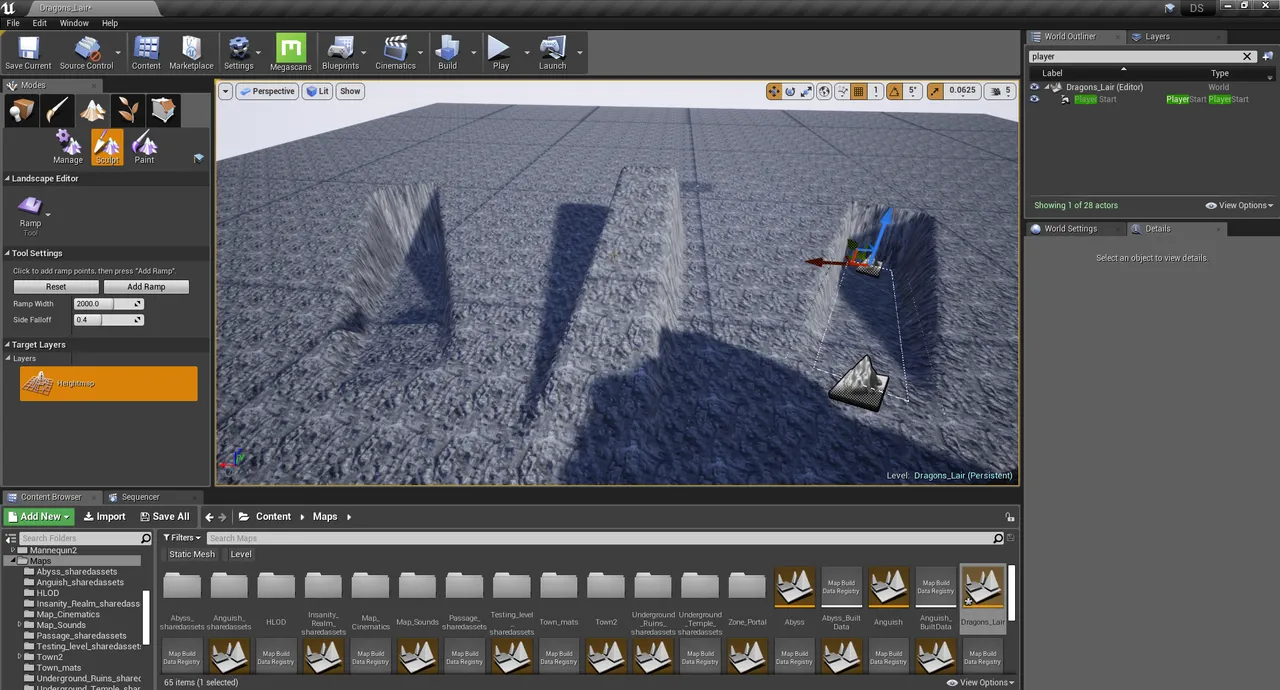Image resolution: width=1280 pixels, height=690 pixels.
Task: Click the Add Ramp button
Action: click(x=146, y=286)
